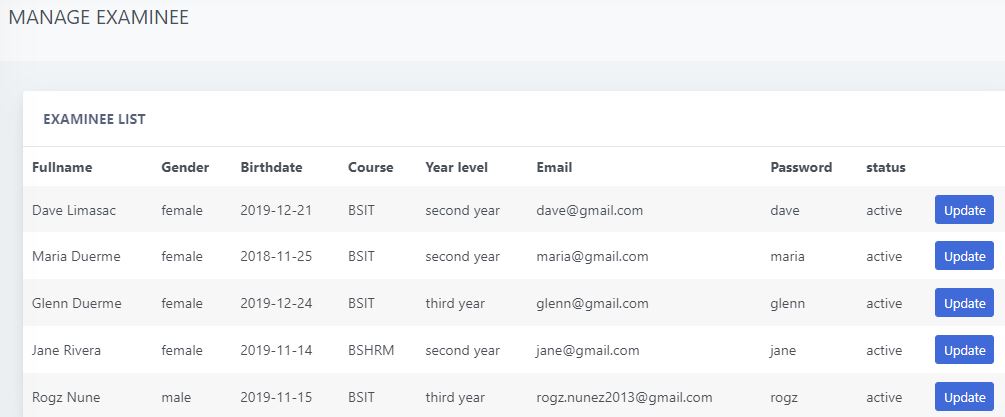This screenshot has width=1005, height=417.
Task: Update Glenn Duerme's examinee record
Action: pyautogui.click(x=964, y=303)
